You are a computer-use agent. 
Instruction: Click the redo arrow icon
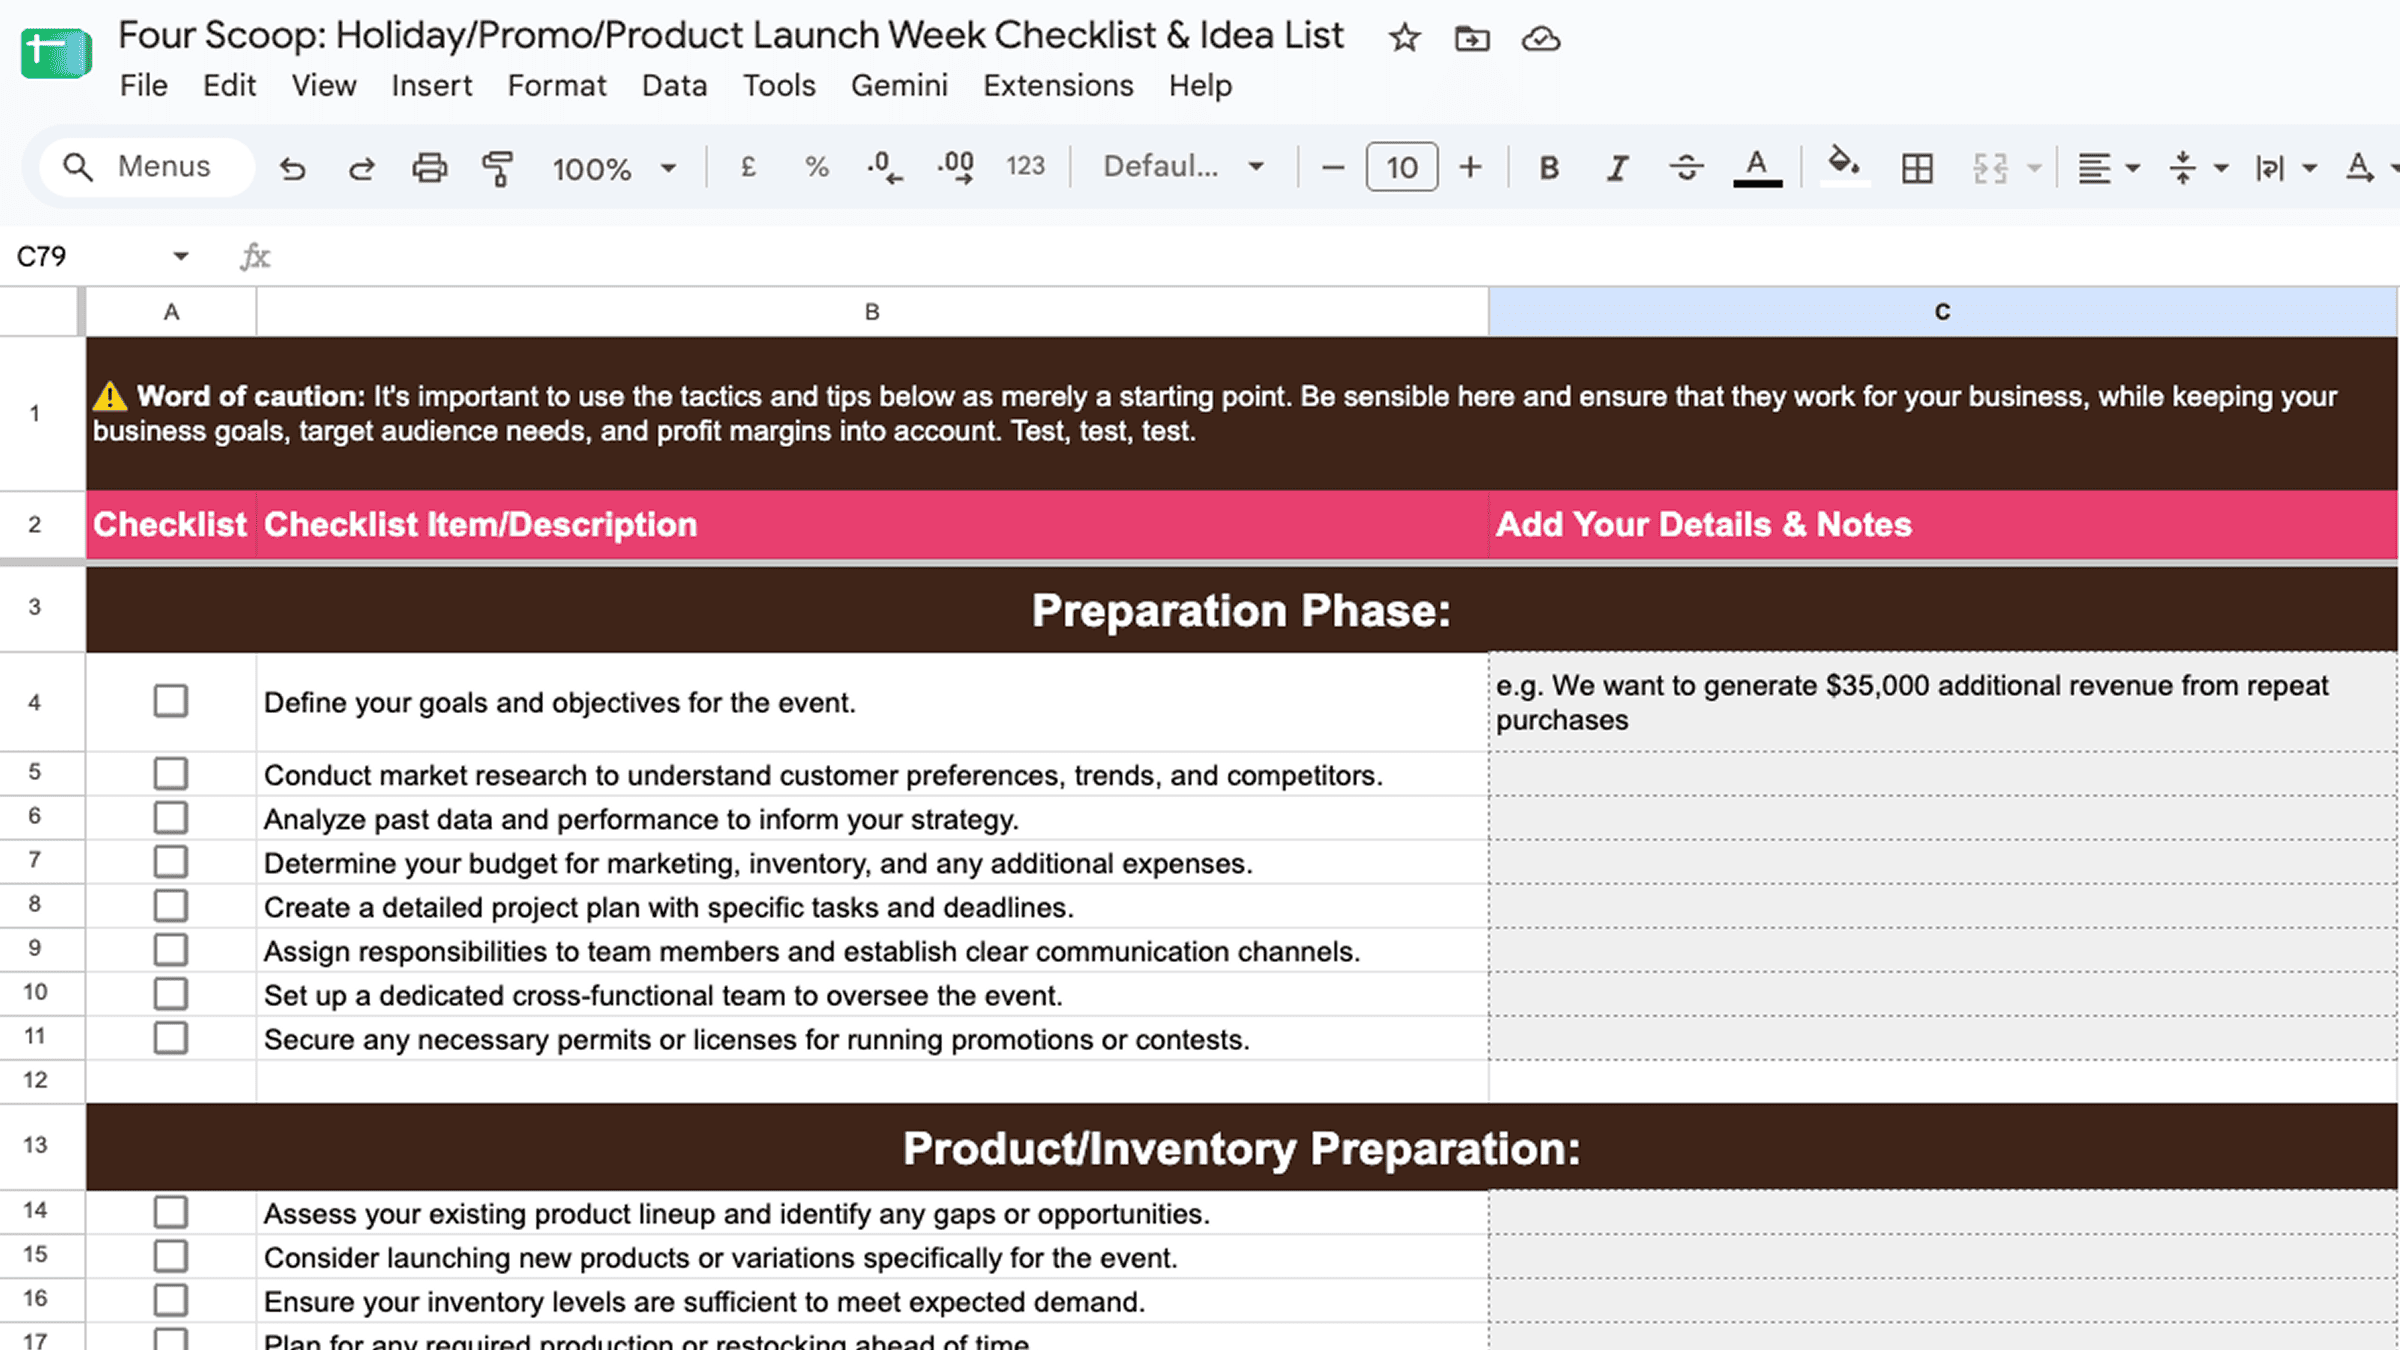click(361, 168)
